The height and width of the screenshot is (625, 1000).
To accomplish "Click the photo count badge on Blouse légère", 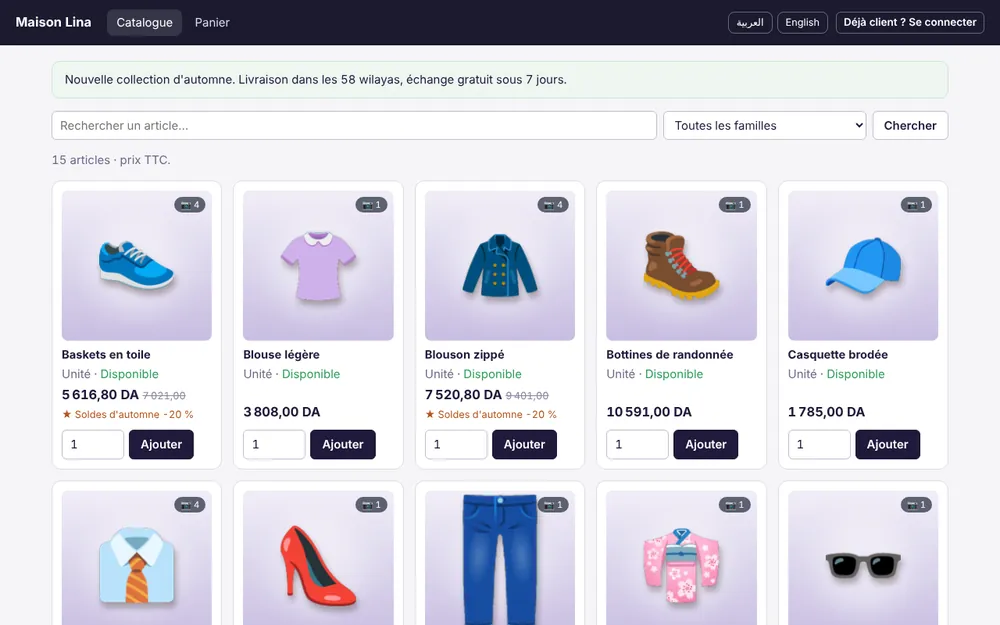I will (371, 205).
